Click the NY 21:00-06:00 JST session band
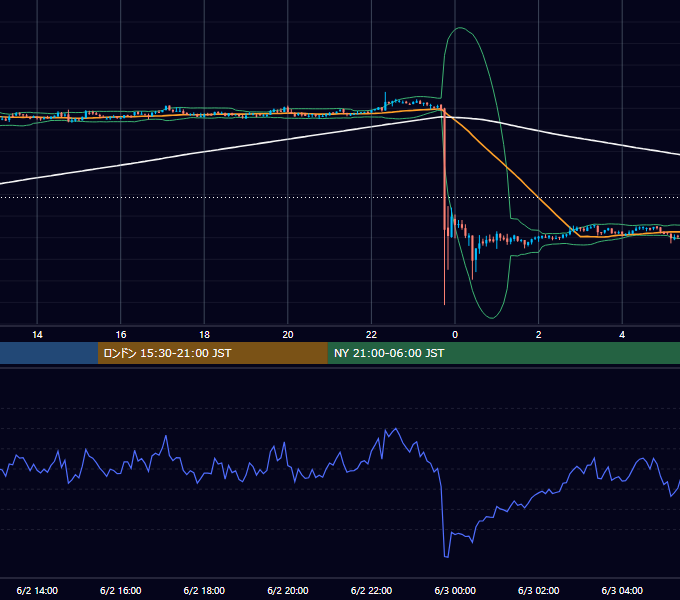Screen dimensions: 680x600 tap(503, 353)
